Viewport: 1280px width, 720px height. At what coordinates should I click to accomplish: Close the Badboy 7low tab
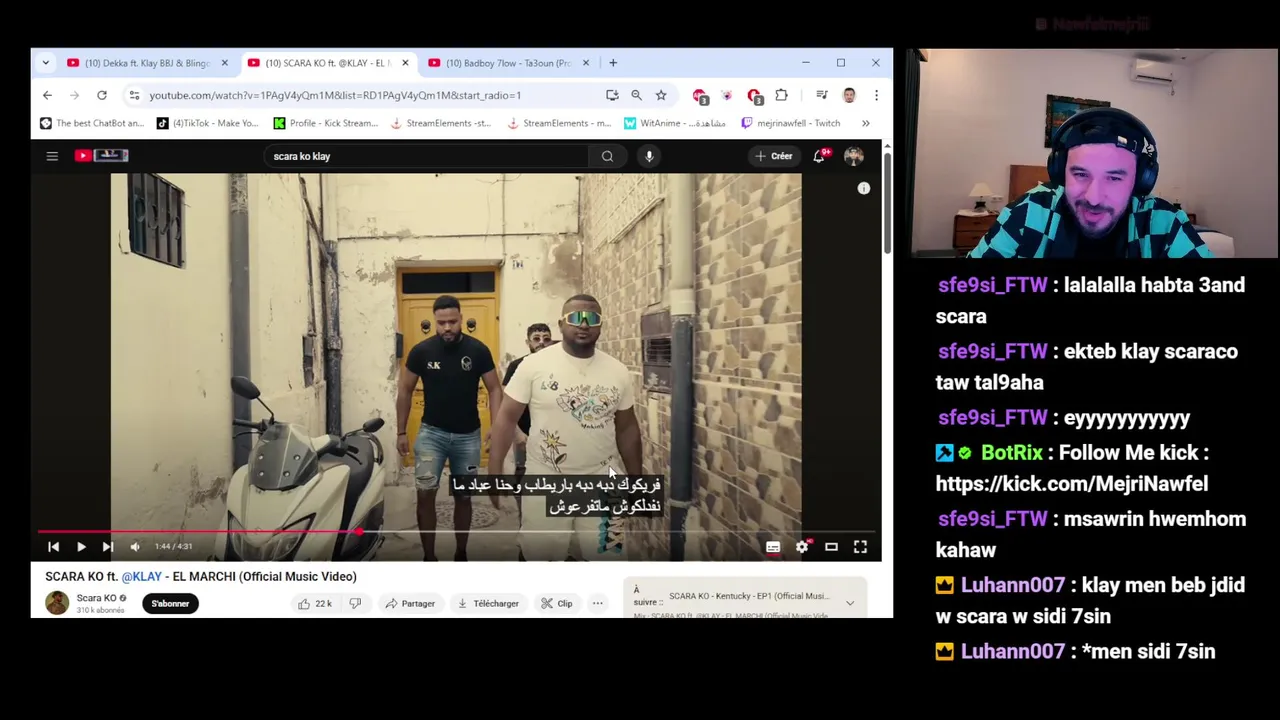tap(586, 63)
